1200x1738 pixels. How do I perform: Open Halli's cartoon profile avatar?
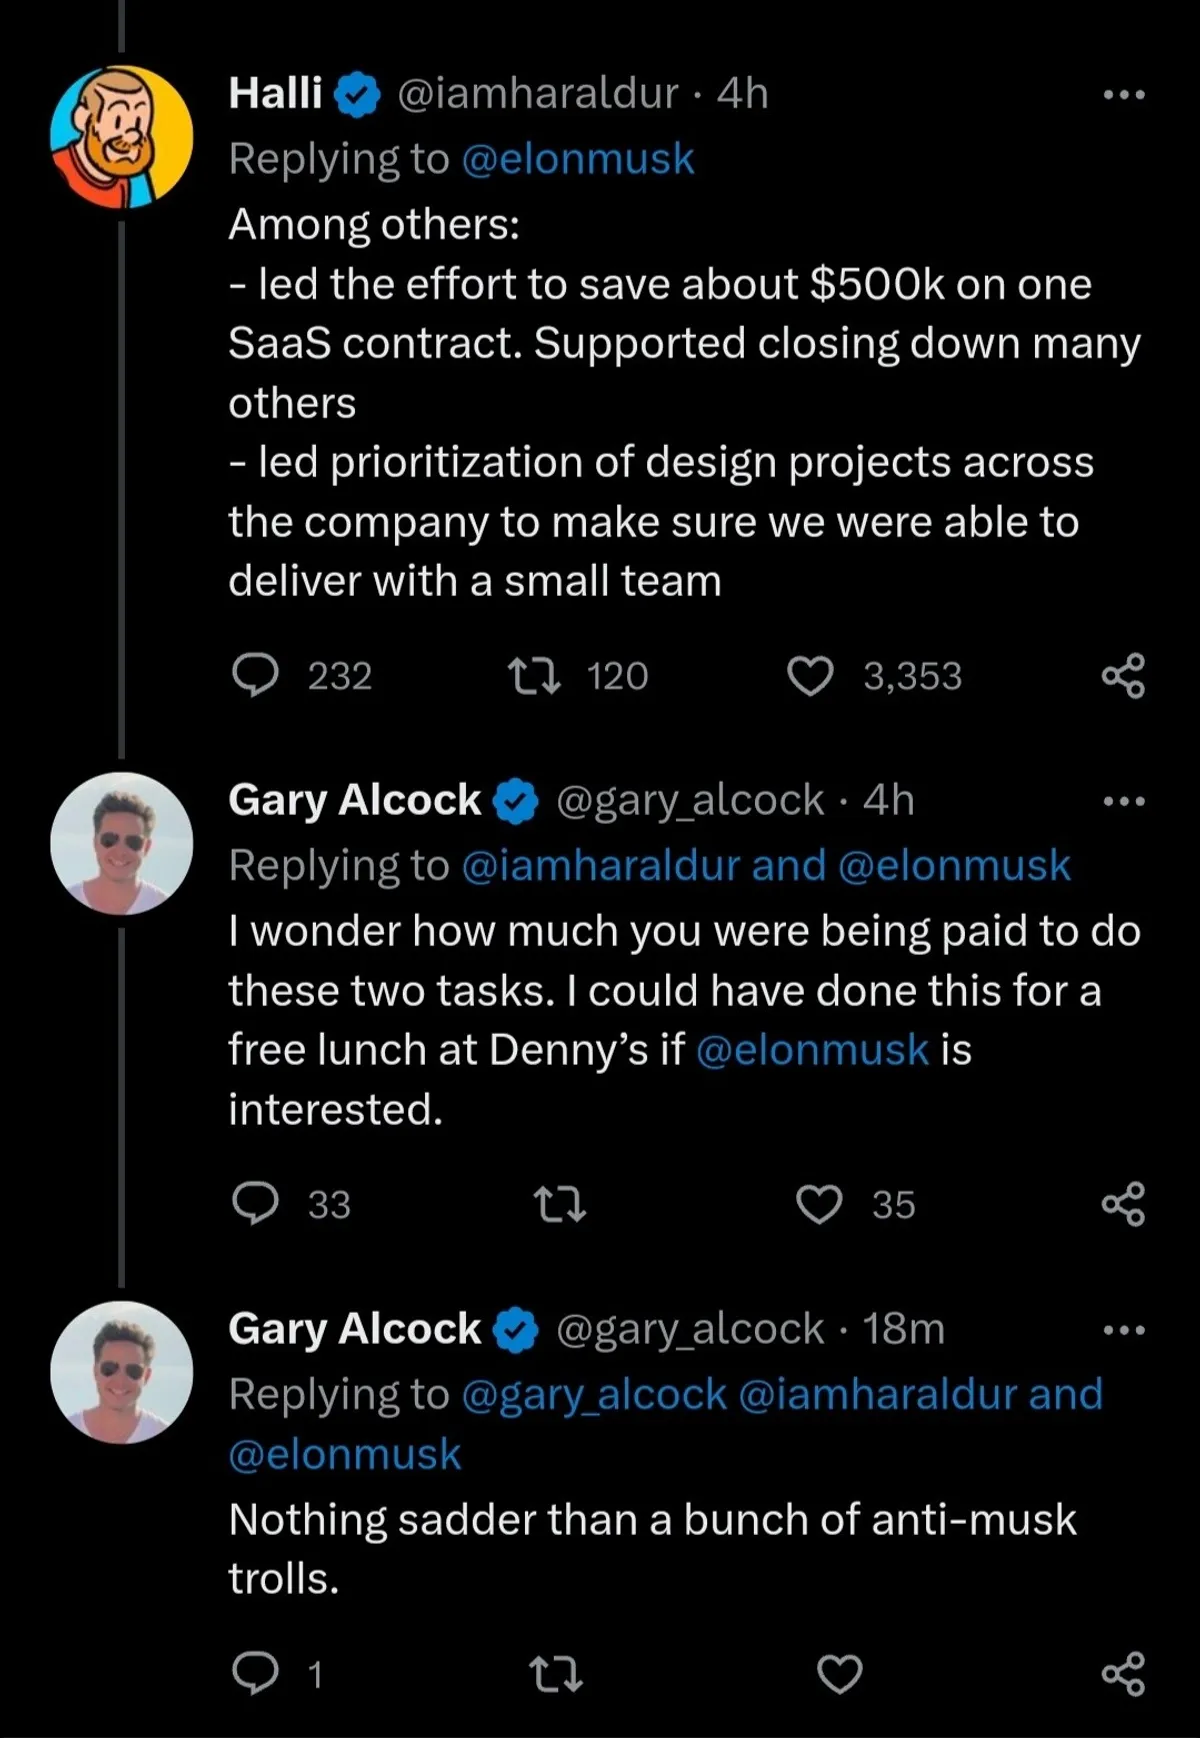coord(121,137)
